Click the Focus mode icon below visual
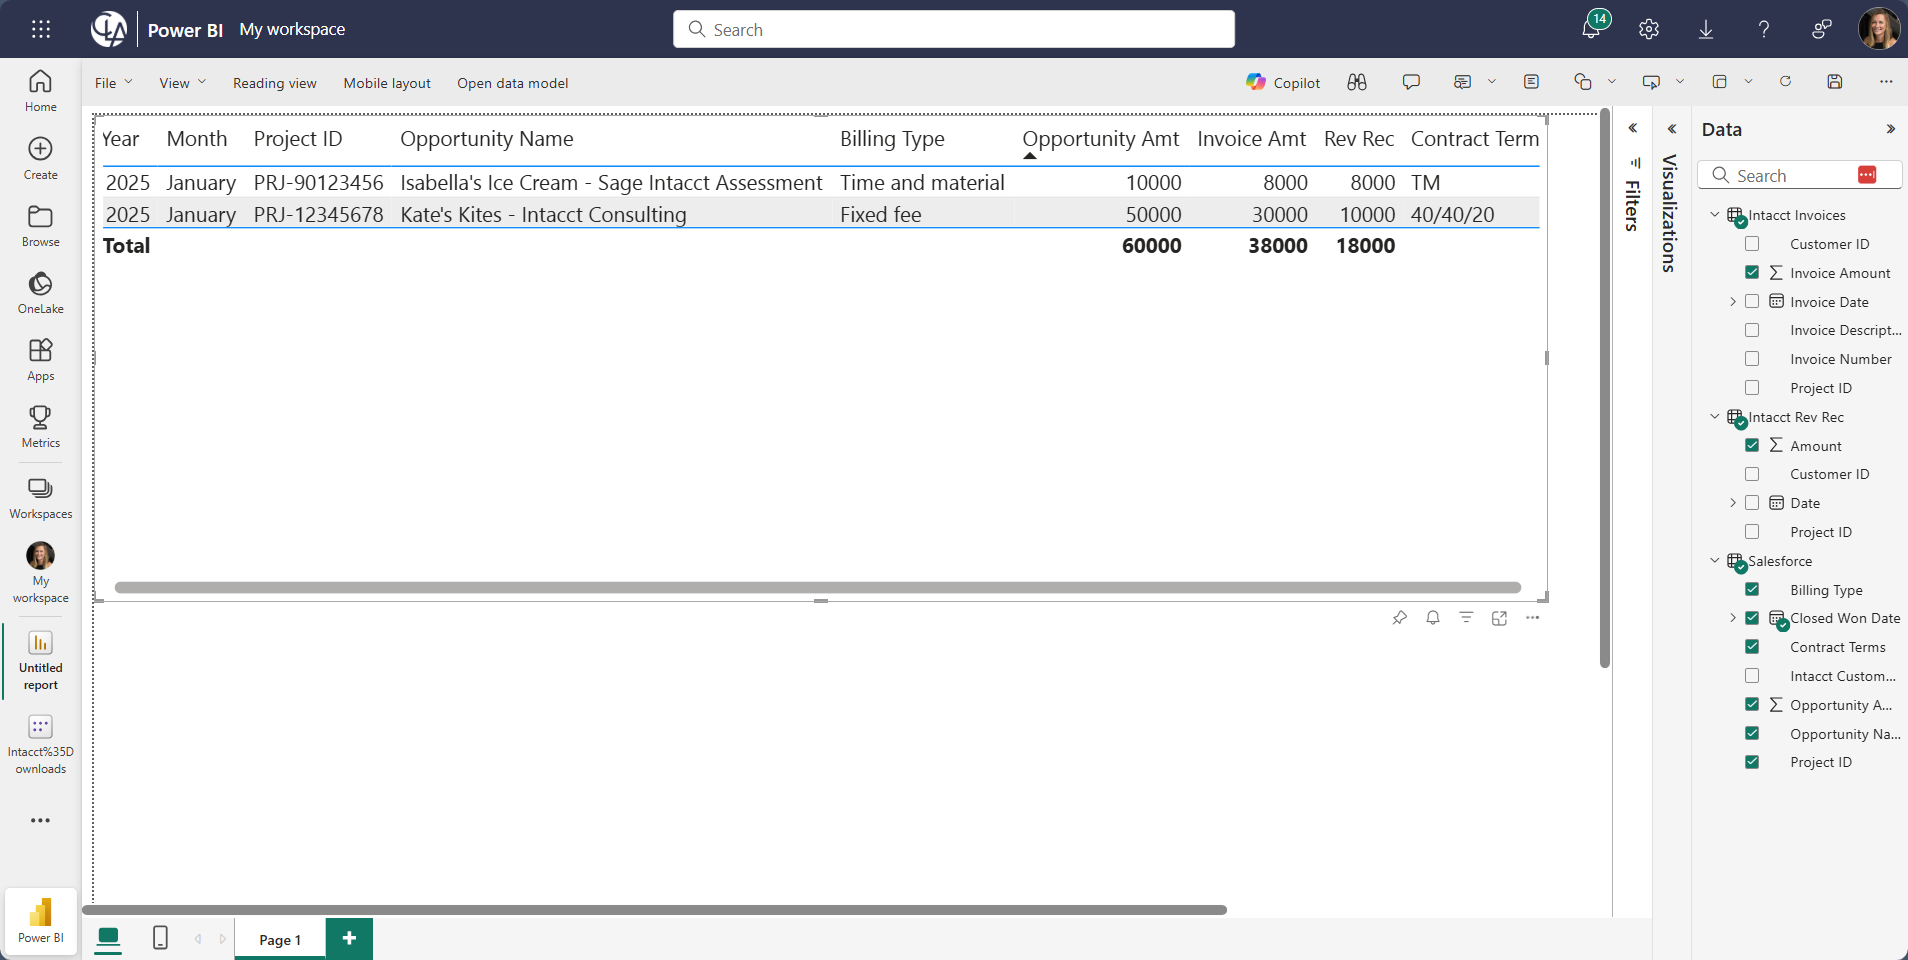Viewport: 1908px width, 960px height. 1499,618
